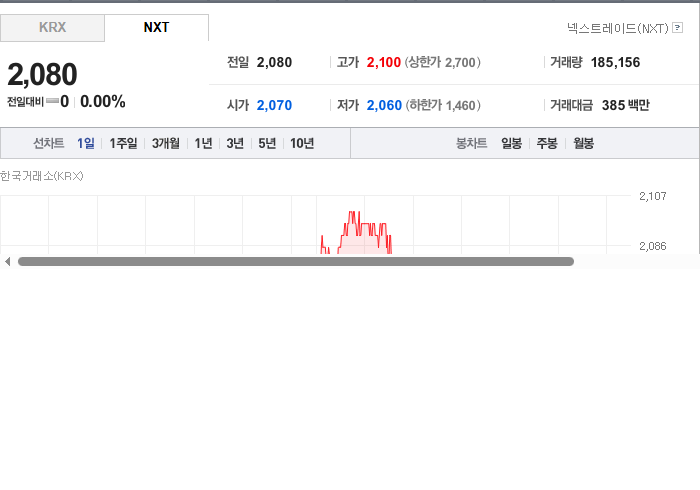Click the red intraday price line chart

(x=356, y=234)
